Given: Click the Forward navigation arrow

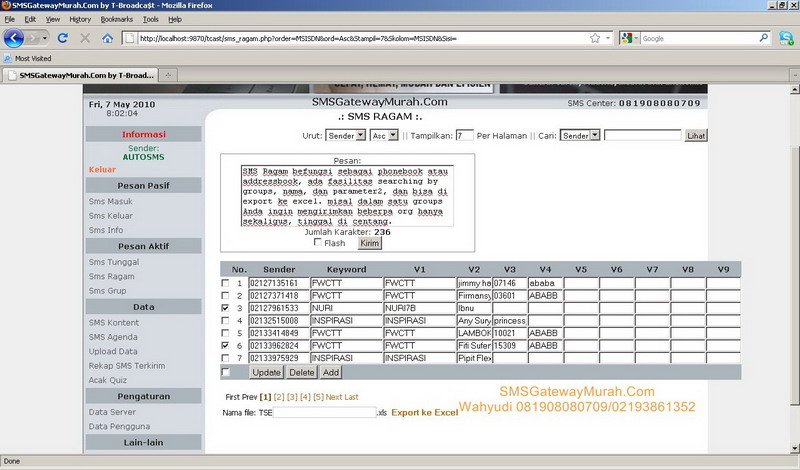Looking at the screenshot, I should [34, 38].
